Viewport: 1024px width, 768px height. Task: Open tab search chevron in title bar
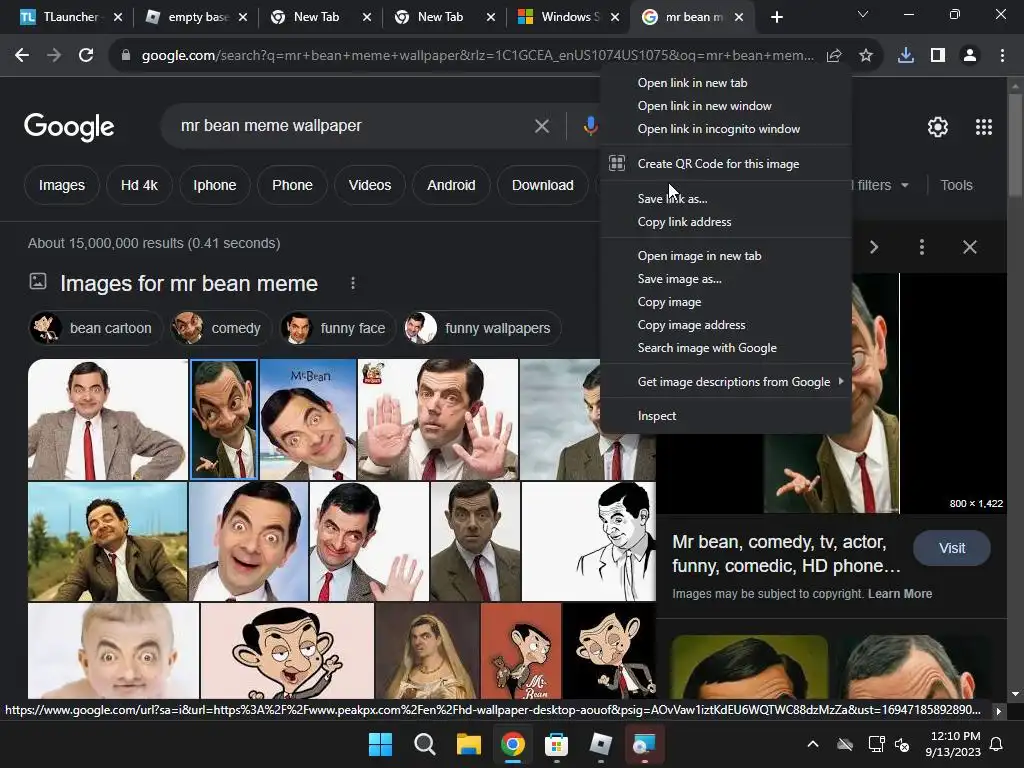click(863, 14)
